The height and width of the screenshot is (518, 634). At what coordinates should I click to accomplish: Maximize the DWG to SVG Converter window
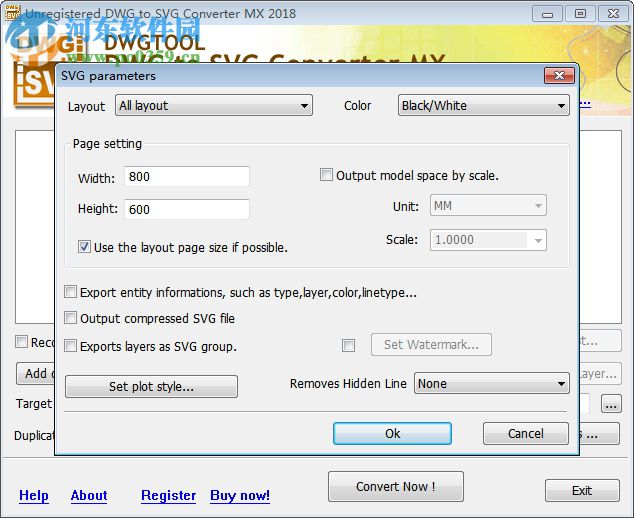580,14
